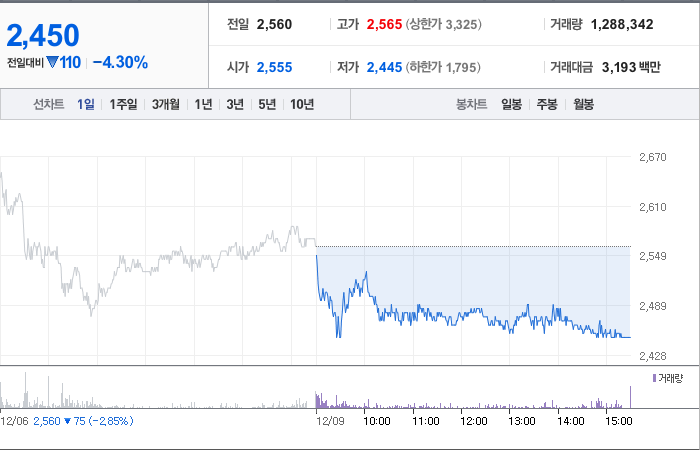Switch to 주봉 candle chart
The height and width of the screenshot is (450, 700).
click(547, 104)
